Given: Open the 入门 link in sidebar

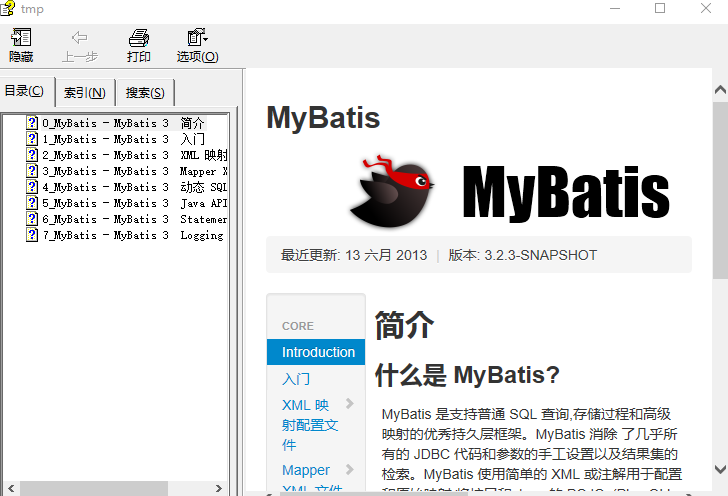Looking at the screenshot, I should pyautogui.click(x=296, y=379).
